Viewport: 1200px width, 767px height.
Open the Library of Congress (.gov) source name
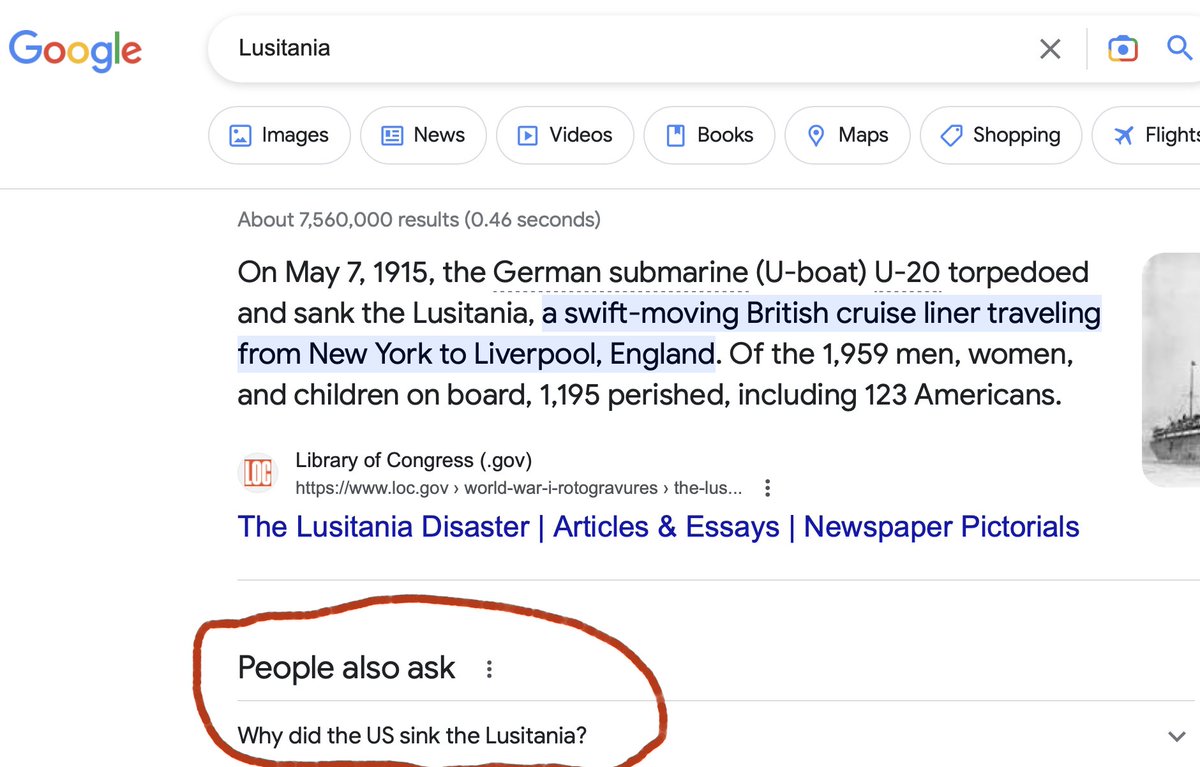tap(413, 460)
